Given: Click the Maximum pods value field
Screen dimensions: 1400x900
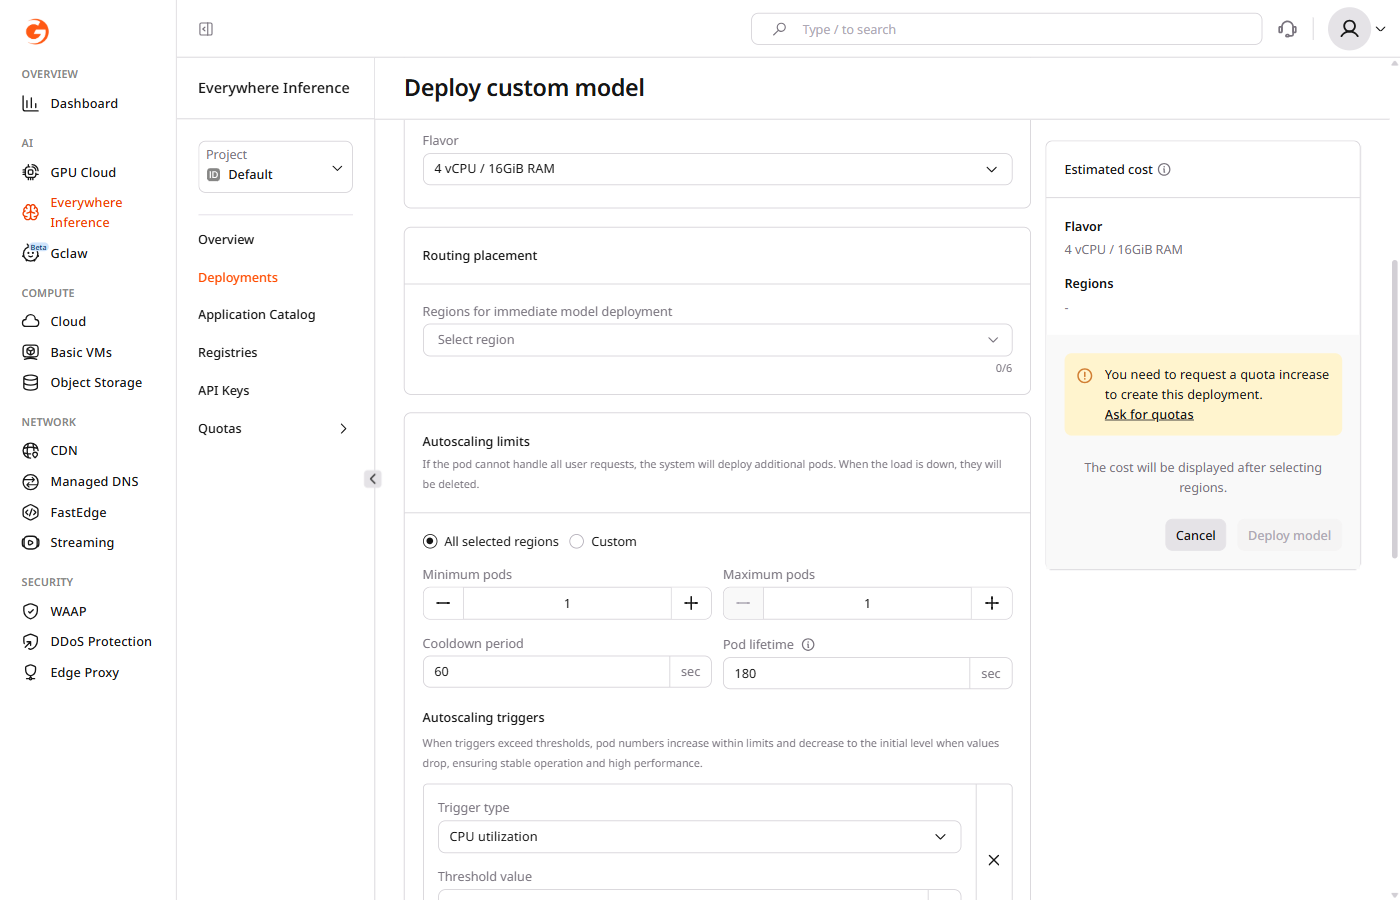Looking at the screenshot, I should (x=867, y=603).
